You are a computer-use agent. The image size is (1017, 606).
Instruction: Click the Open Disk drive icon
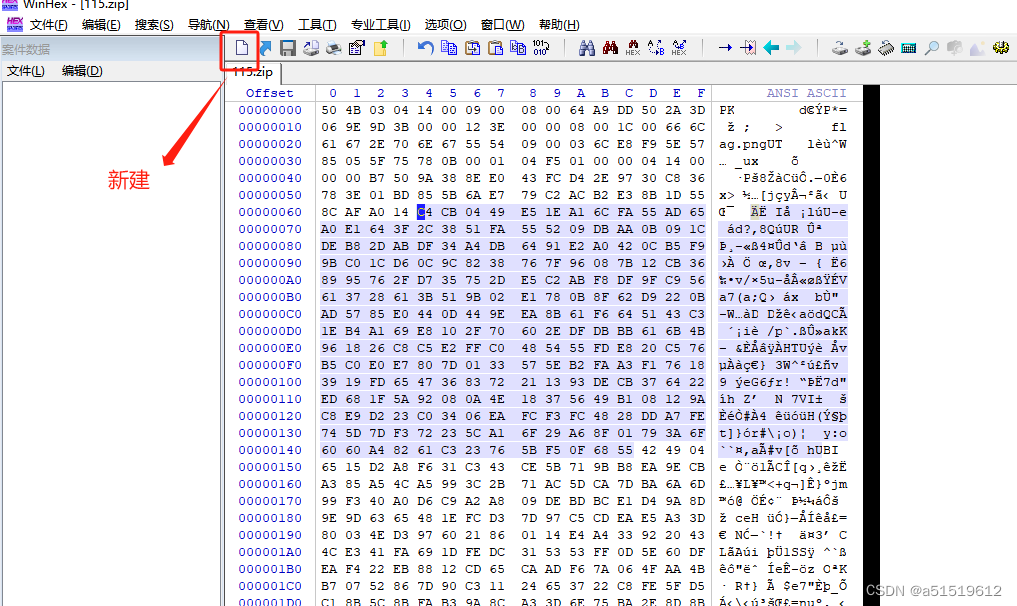point(840,46)
